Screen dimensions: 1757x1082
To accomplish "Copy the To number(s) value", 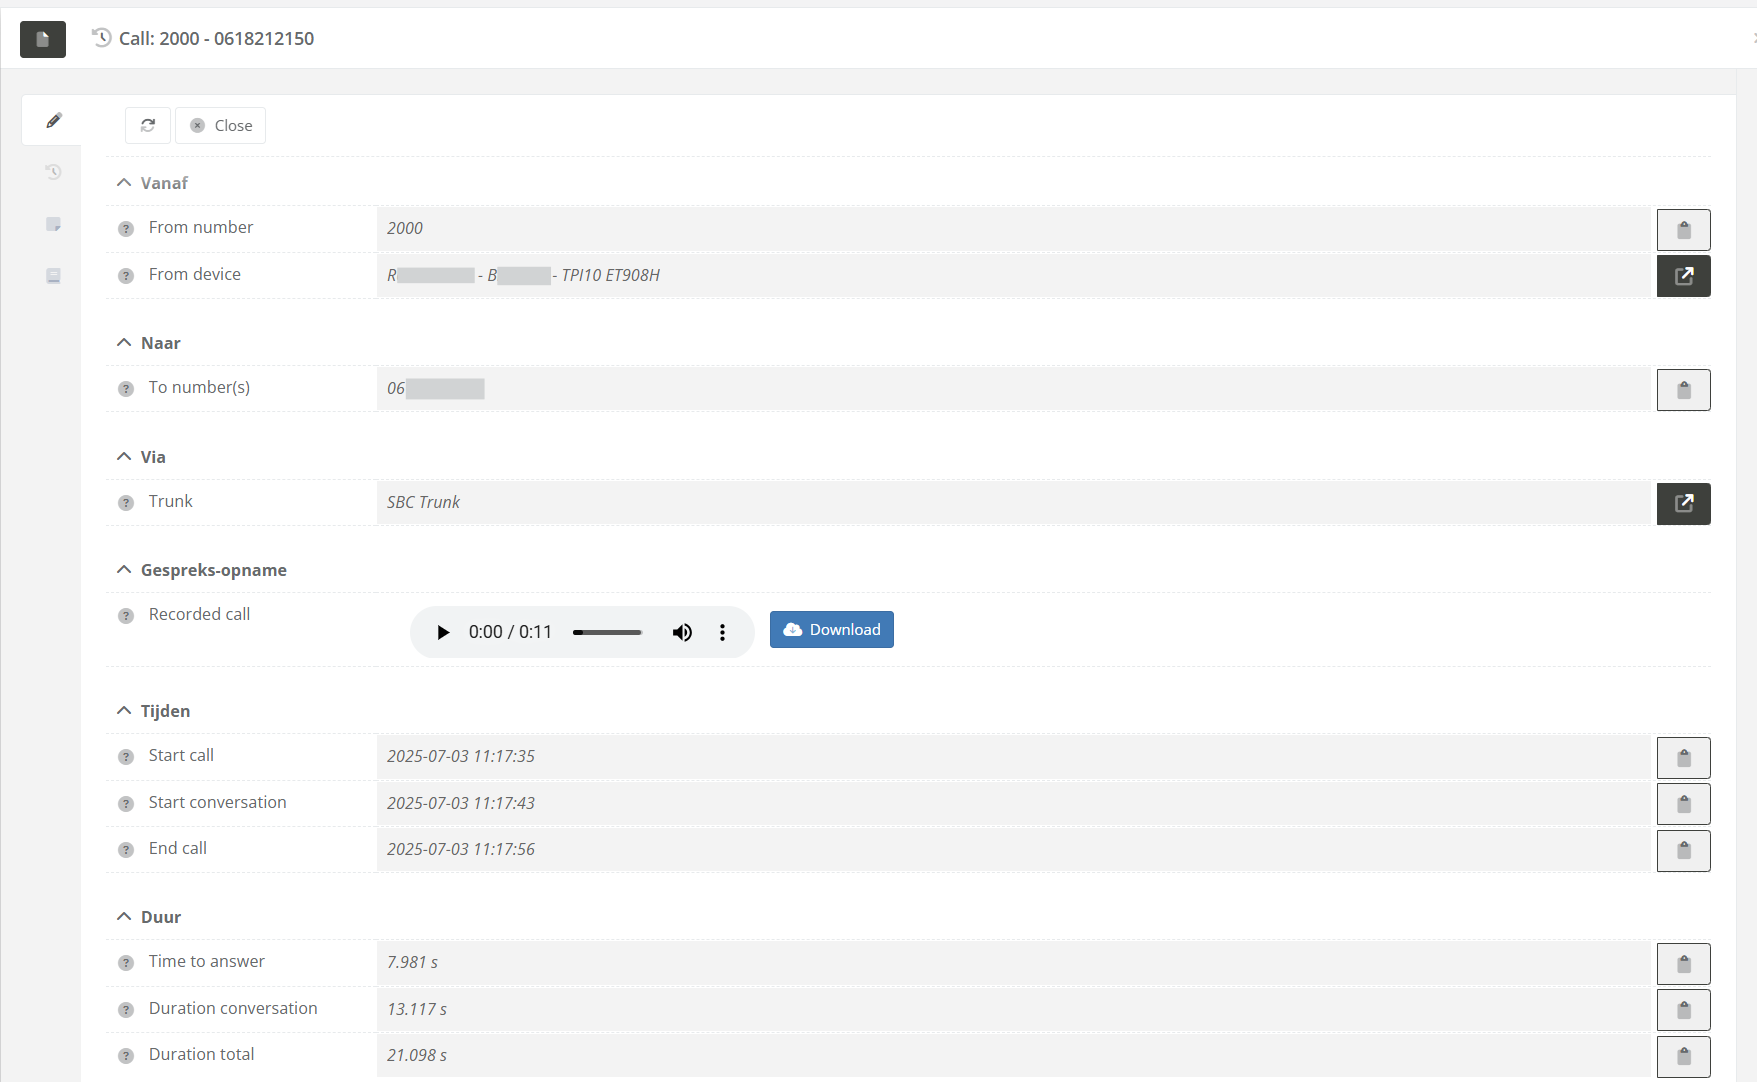I will pos(1683,390).
